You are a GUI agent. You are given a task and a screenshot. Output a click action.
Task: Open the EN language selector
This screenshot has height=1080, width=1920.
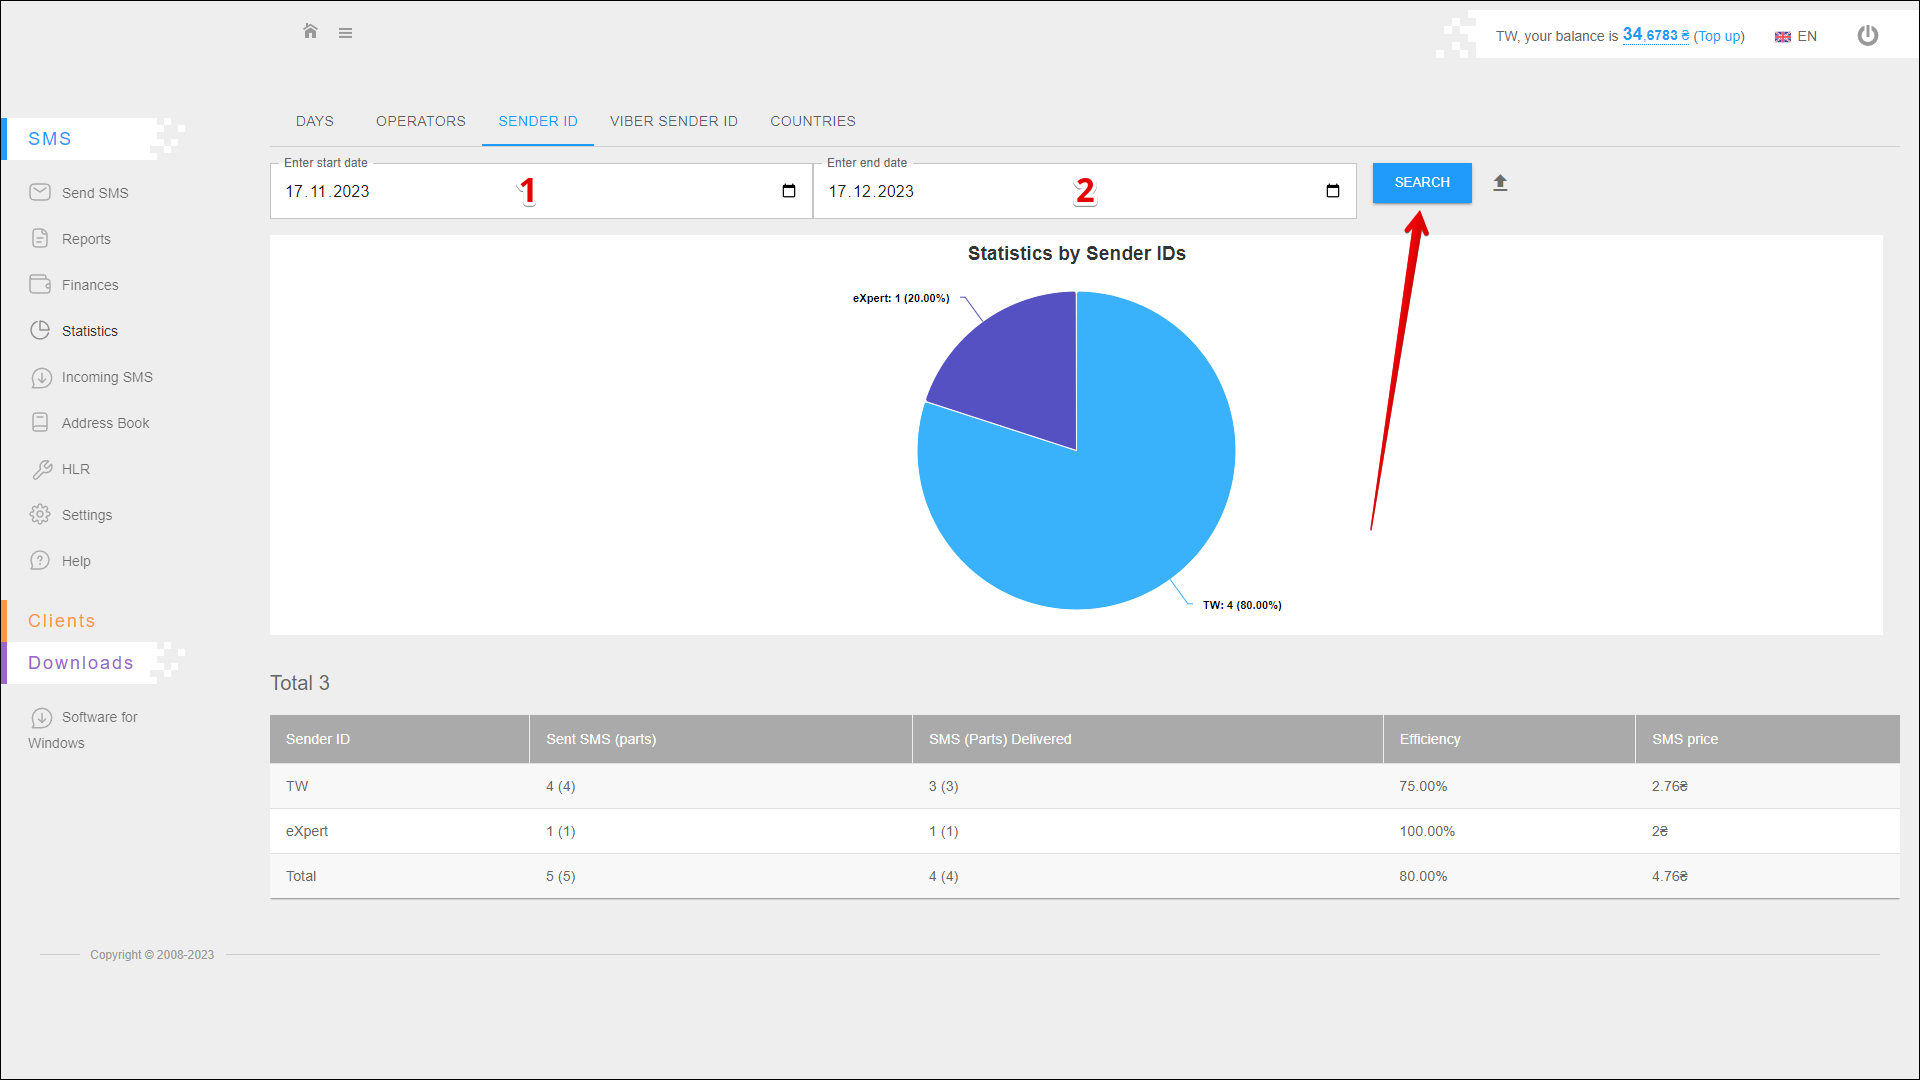pos(1796,36)
